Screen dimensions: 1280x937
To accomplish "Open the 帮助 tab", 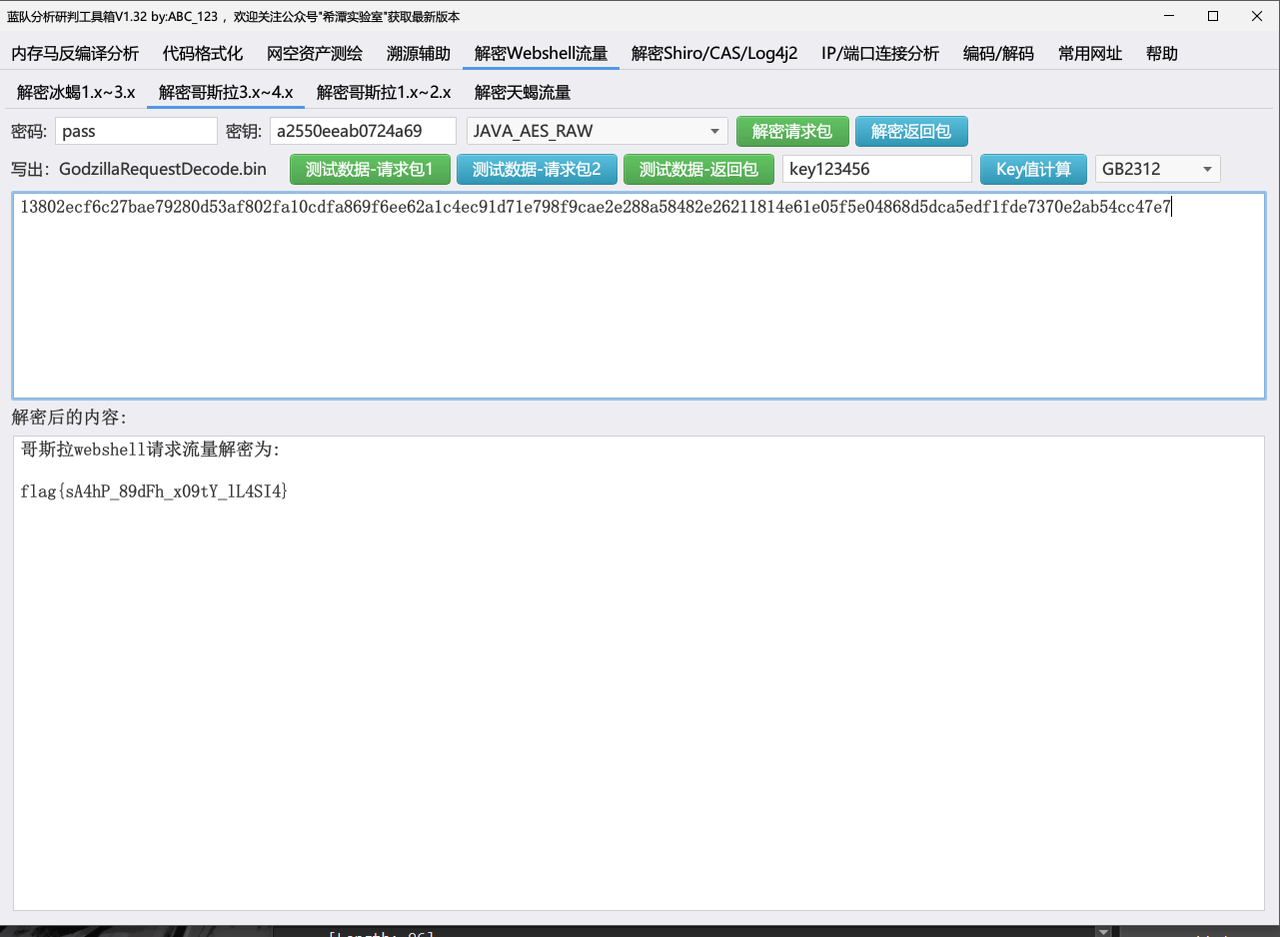I will (1162, 54).
